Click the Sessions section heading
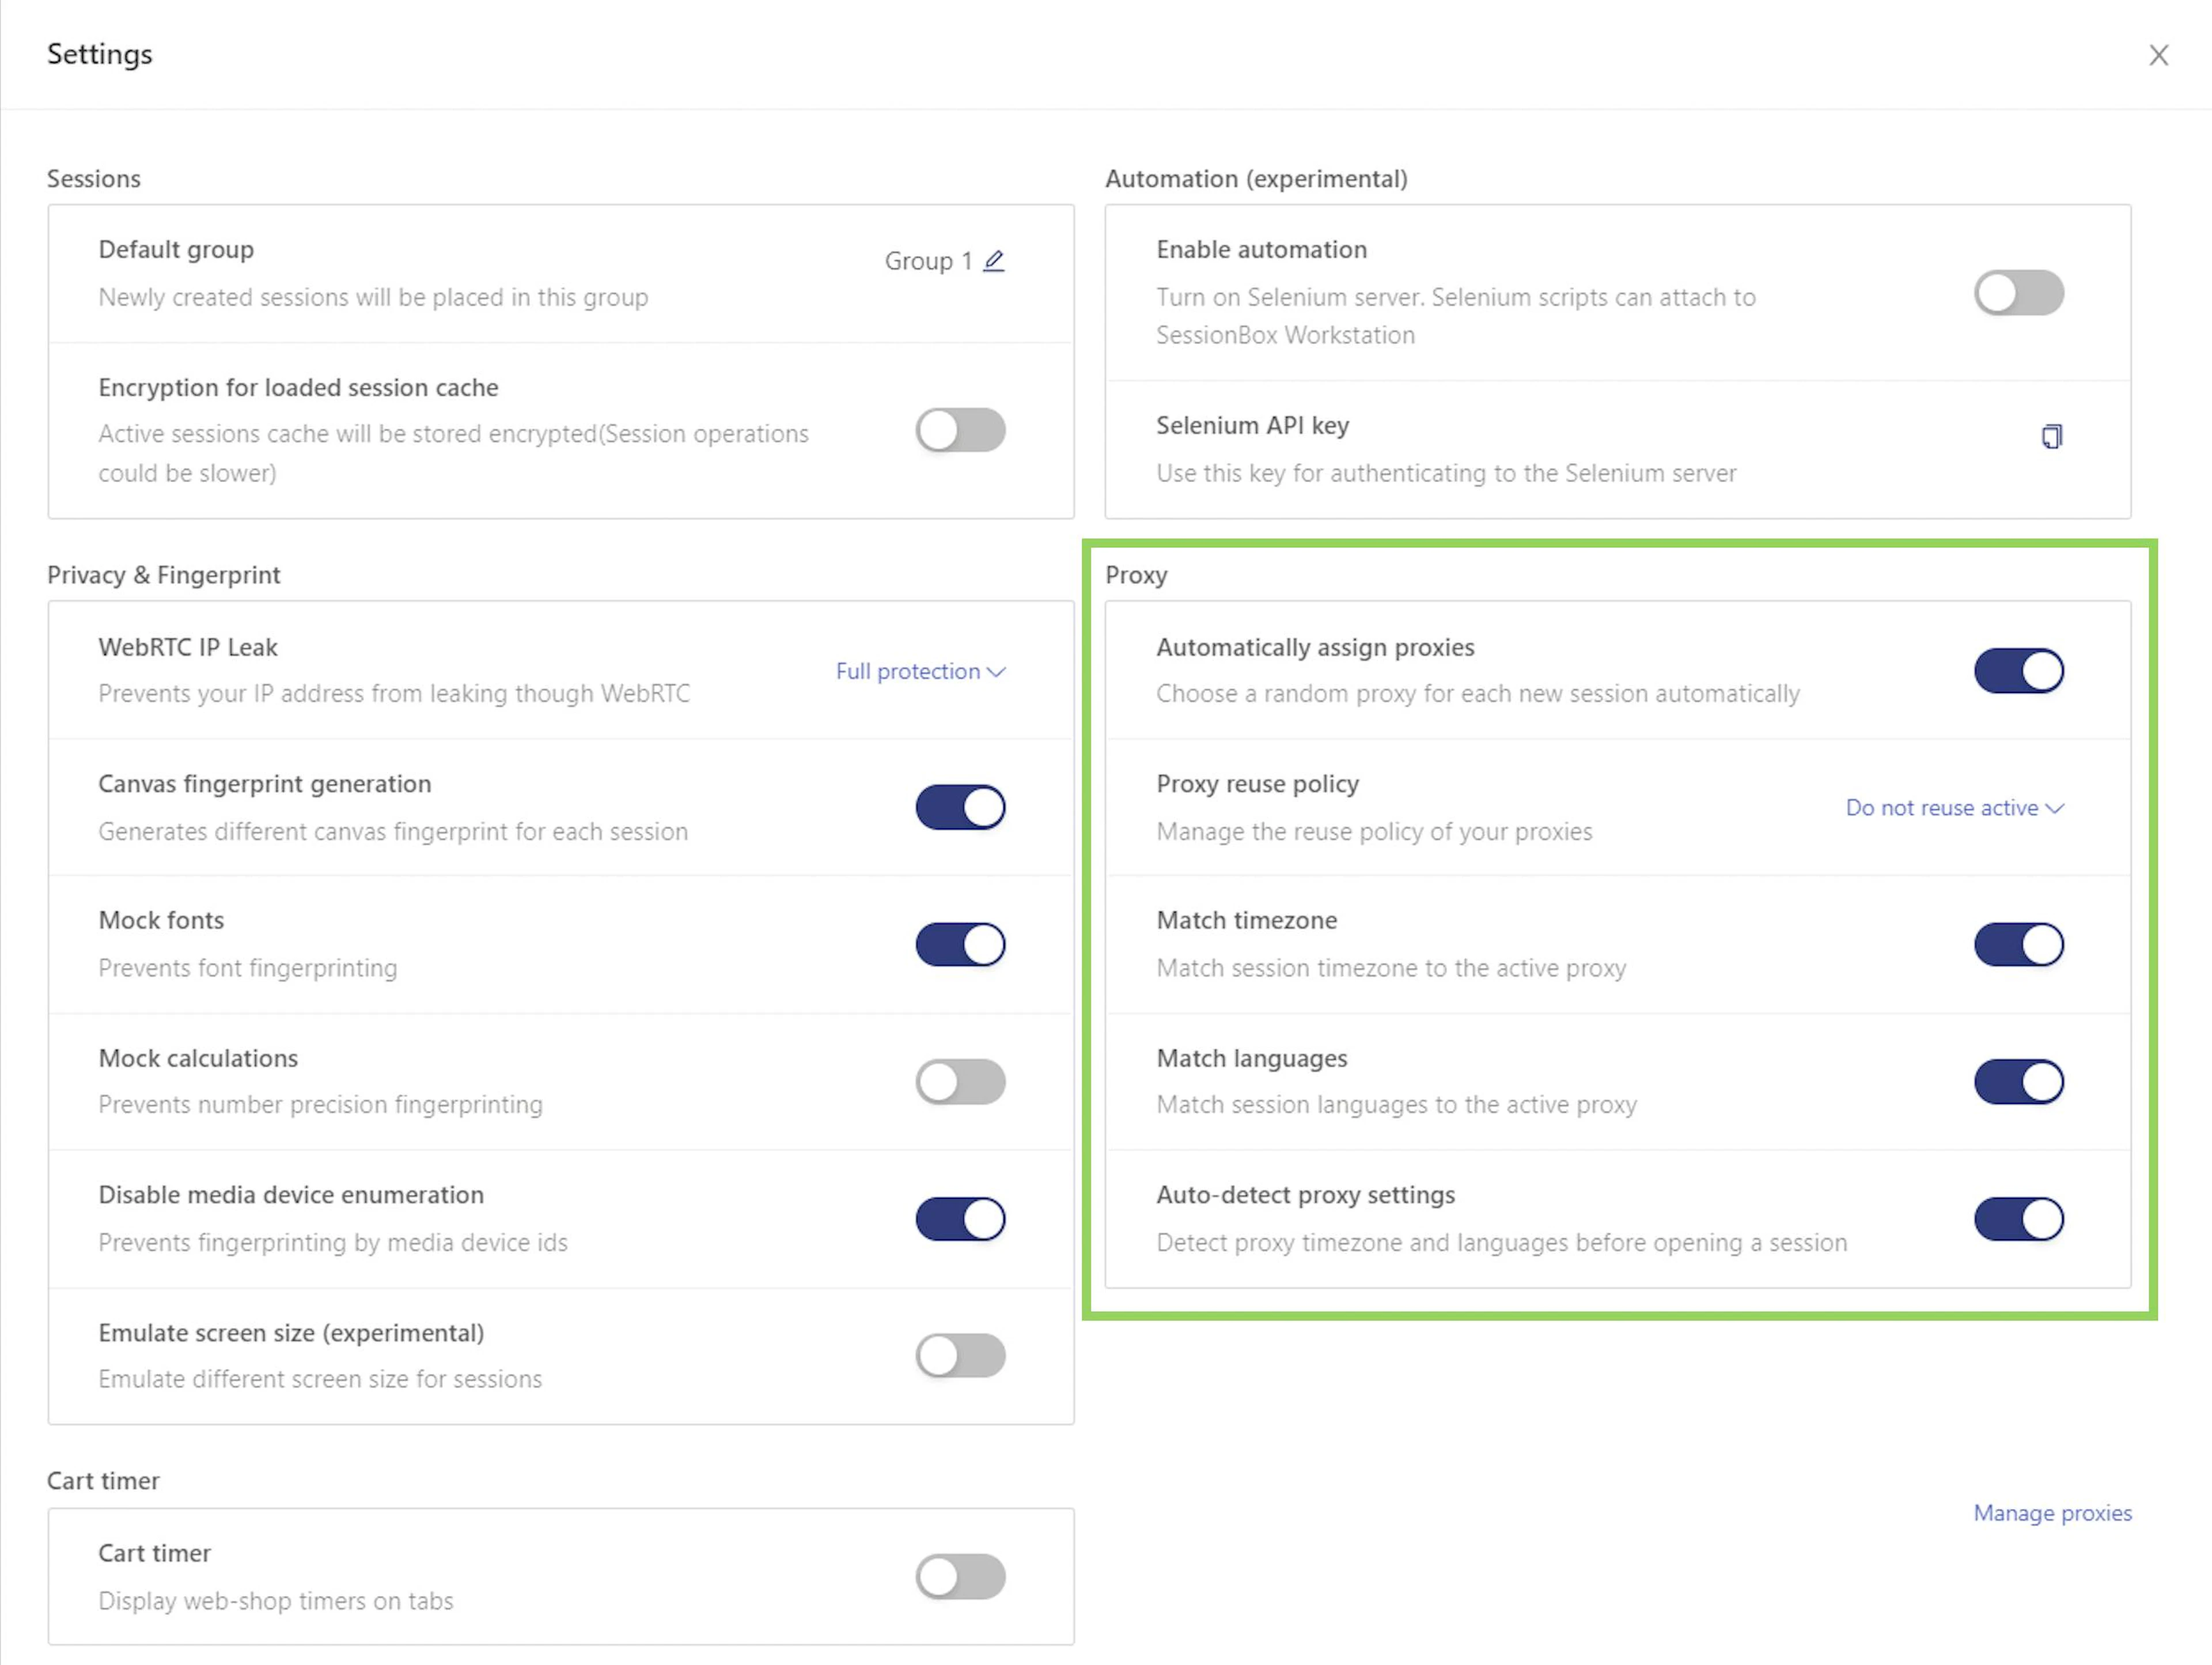 [94, 179]
